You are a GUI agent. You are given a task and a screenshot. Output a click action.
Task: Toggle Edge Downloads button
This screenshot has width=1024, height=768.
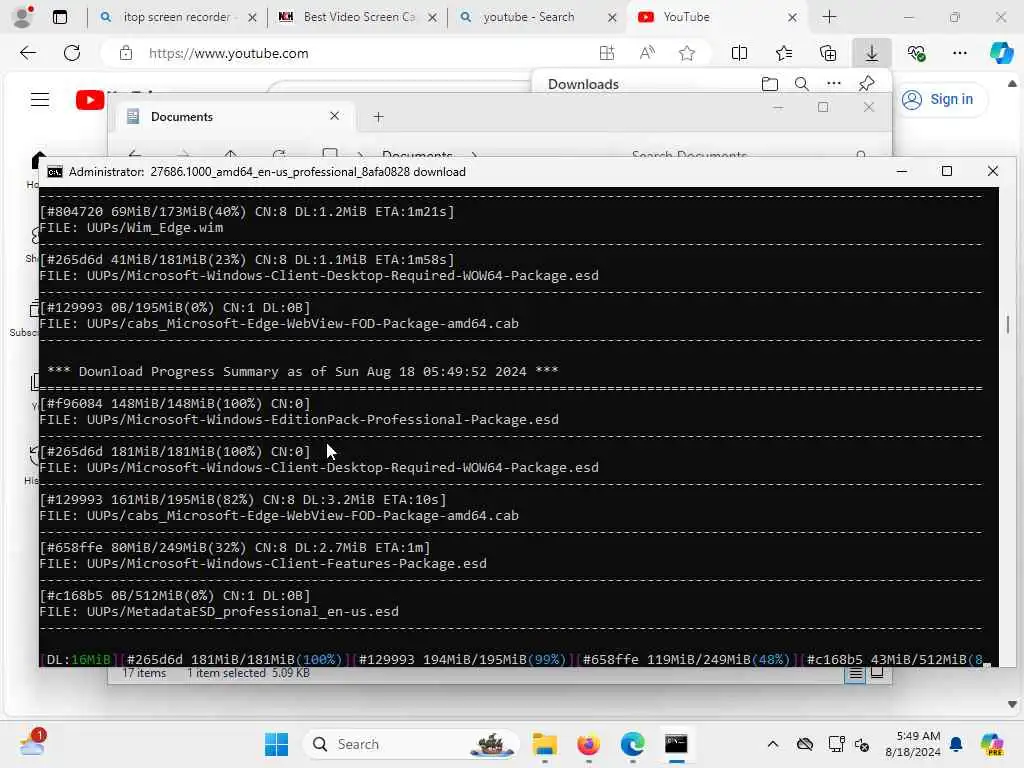pyautogui.click(x=872, y=54)
